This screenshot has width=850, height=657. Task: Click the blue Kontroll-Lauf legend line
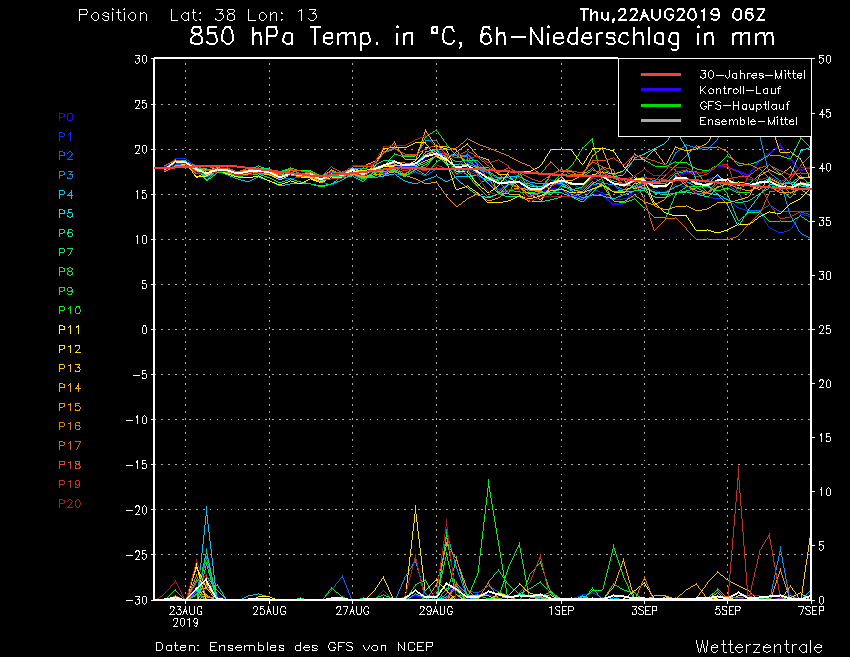click(x=661, y=90)
